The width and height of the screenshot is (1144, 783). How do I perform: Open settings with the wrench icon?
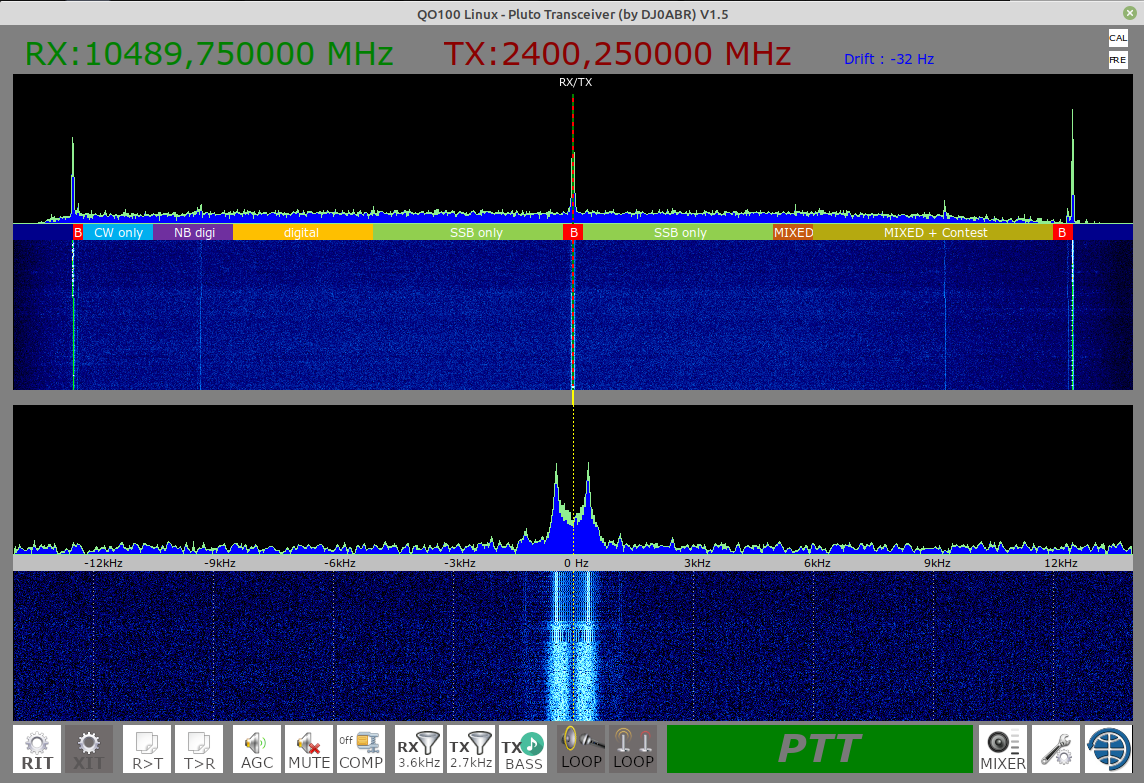(x=1055, y=750)
